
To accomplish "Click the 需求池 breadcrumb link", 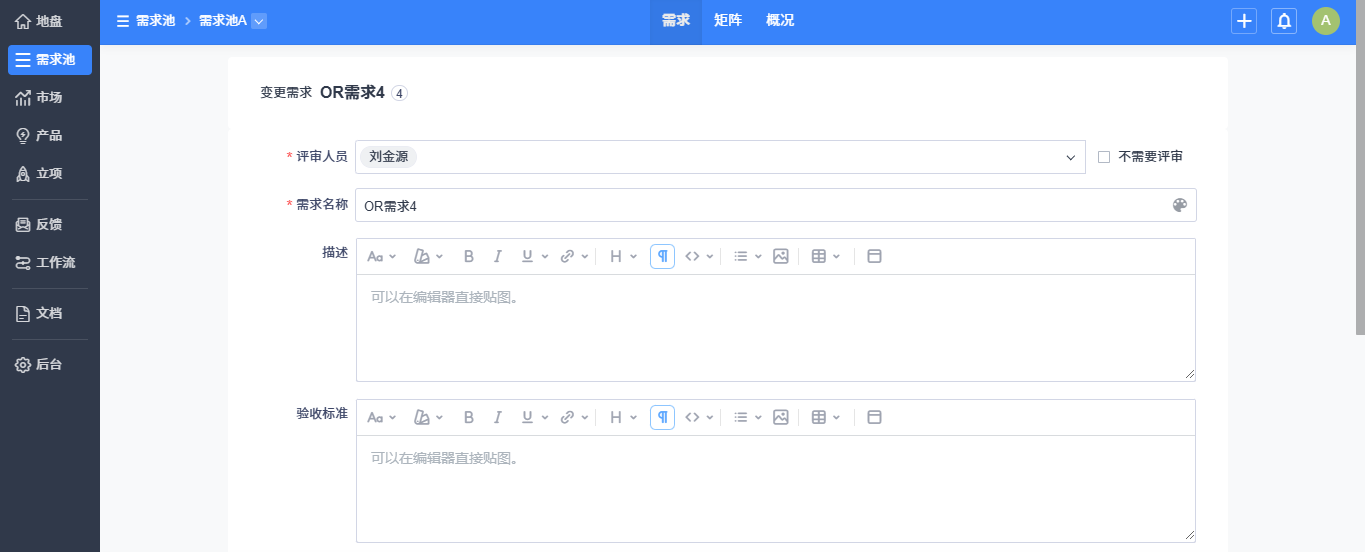I will coord(155,20).
